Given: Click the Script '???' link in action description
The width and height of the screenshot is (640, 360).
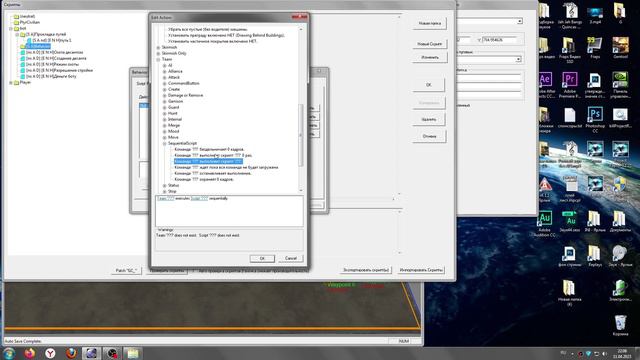Looking at the screenshot, I should pos(199,198).
